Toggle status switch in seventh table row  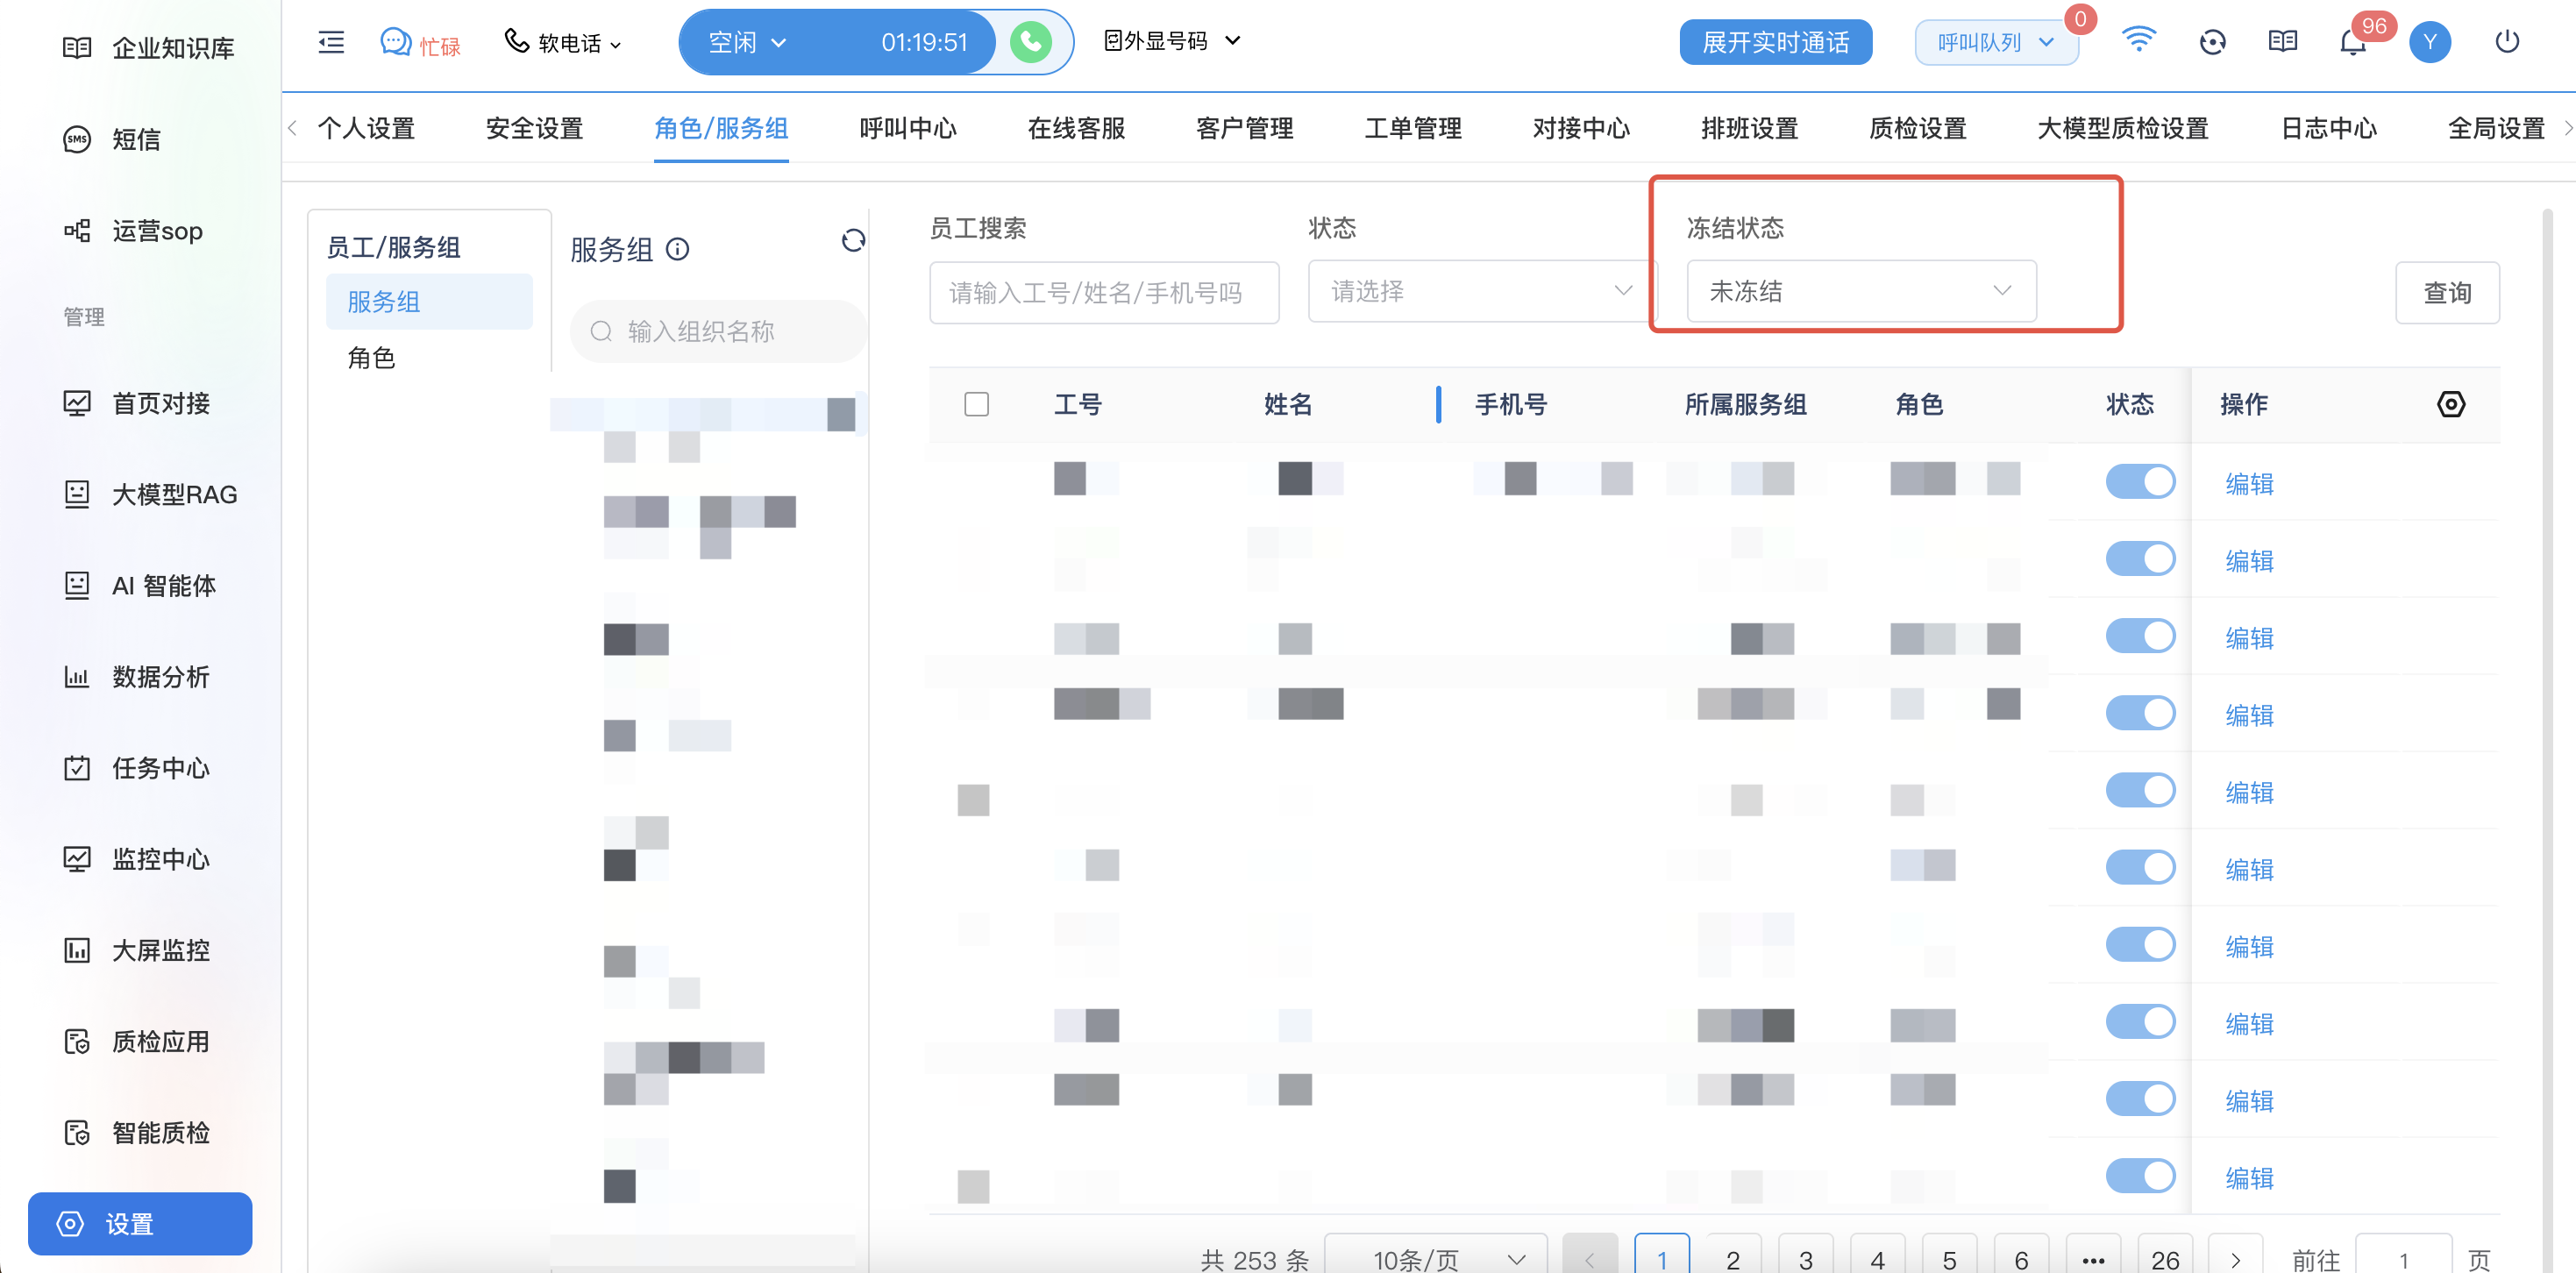point(2140,944)
